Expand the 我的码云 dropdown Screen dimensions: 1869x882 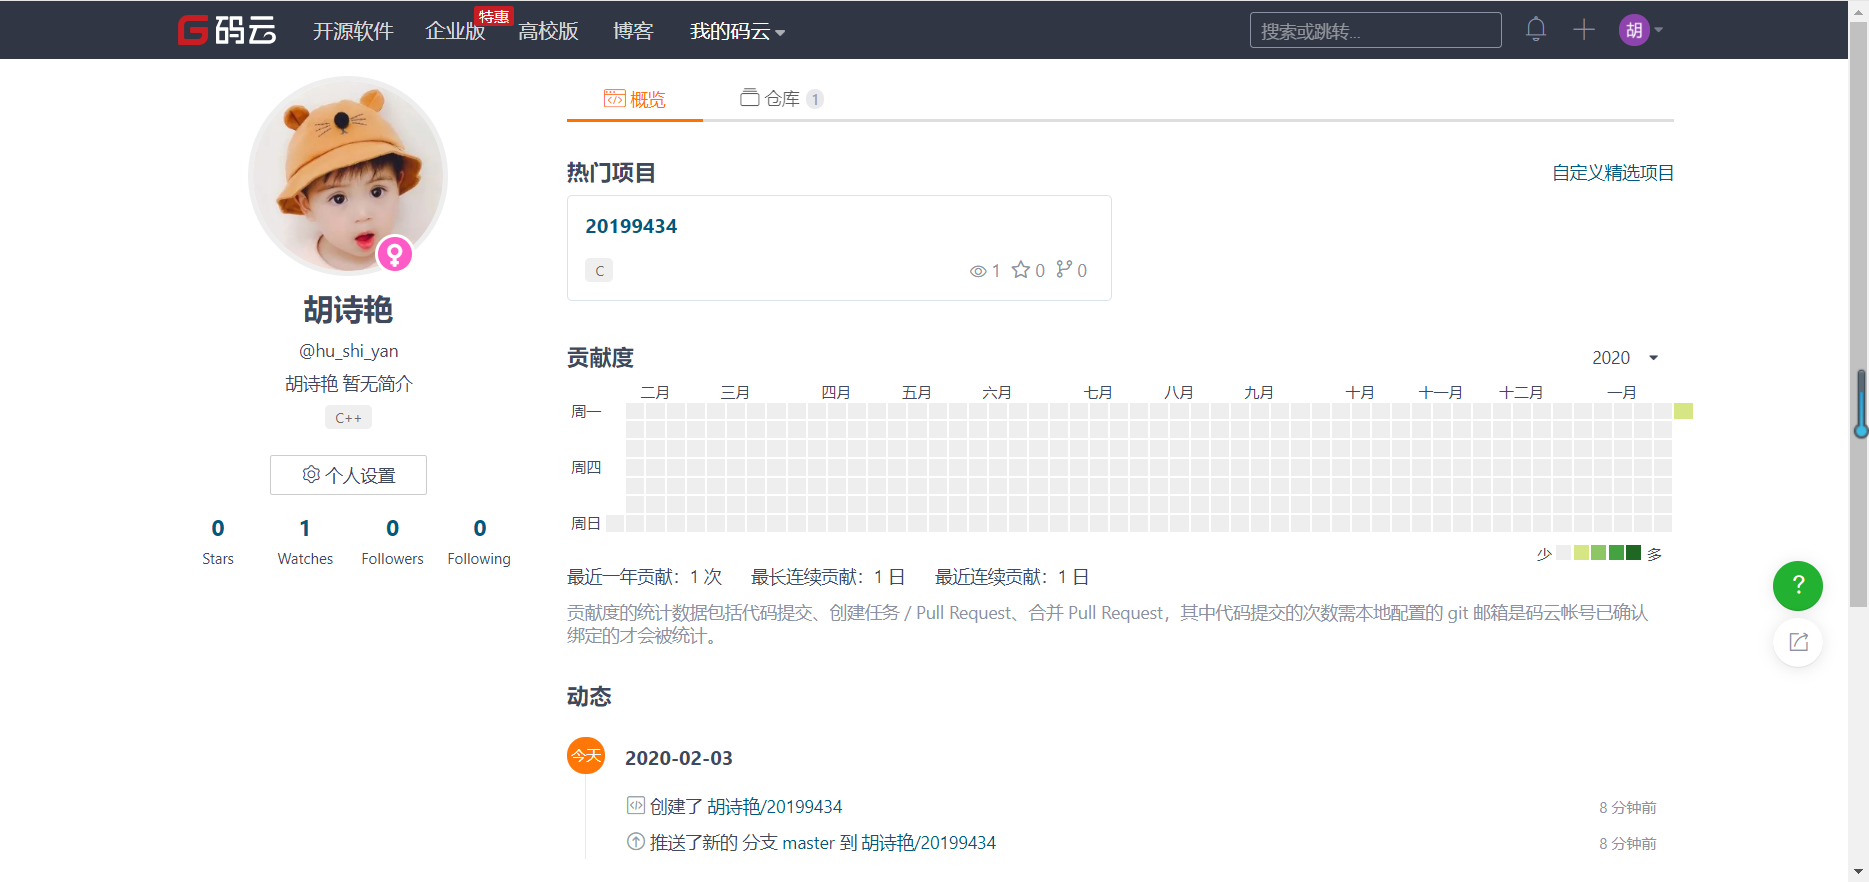pyautogui.click(x=737, y=31)
